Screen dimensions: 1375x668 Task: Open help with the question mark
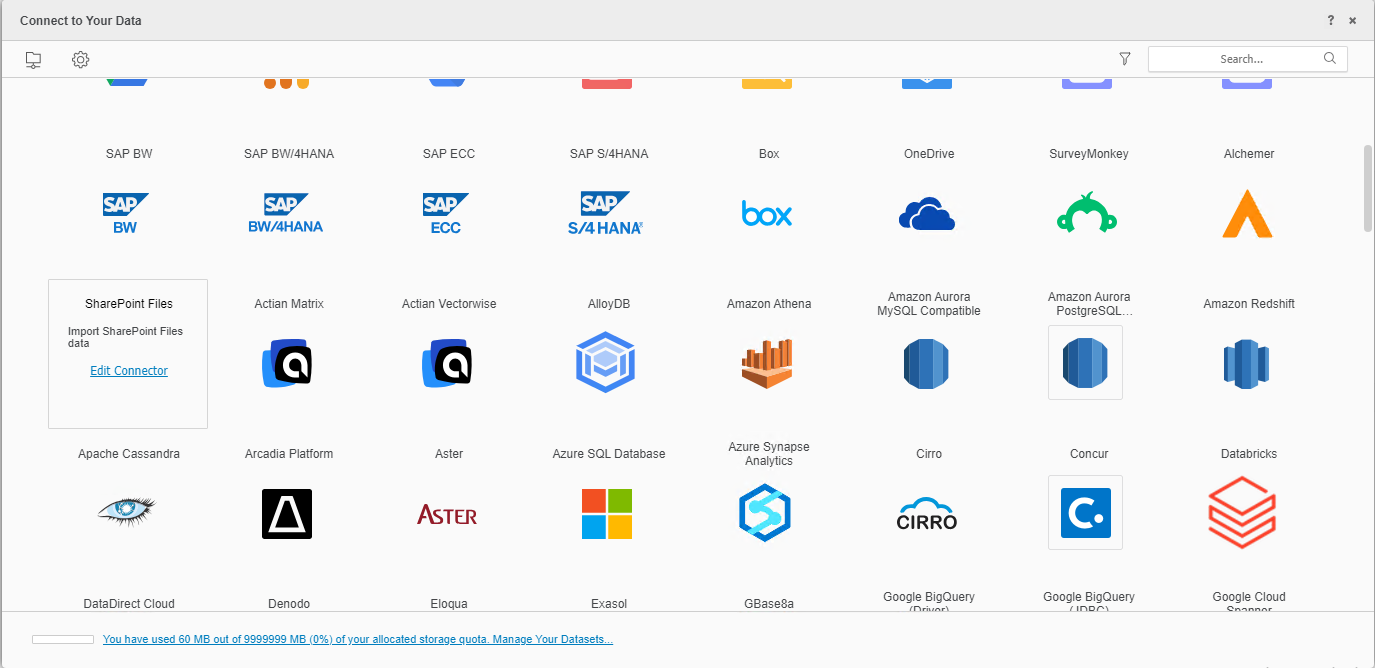pyautogui.click(x=1331, y=20)
